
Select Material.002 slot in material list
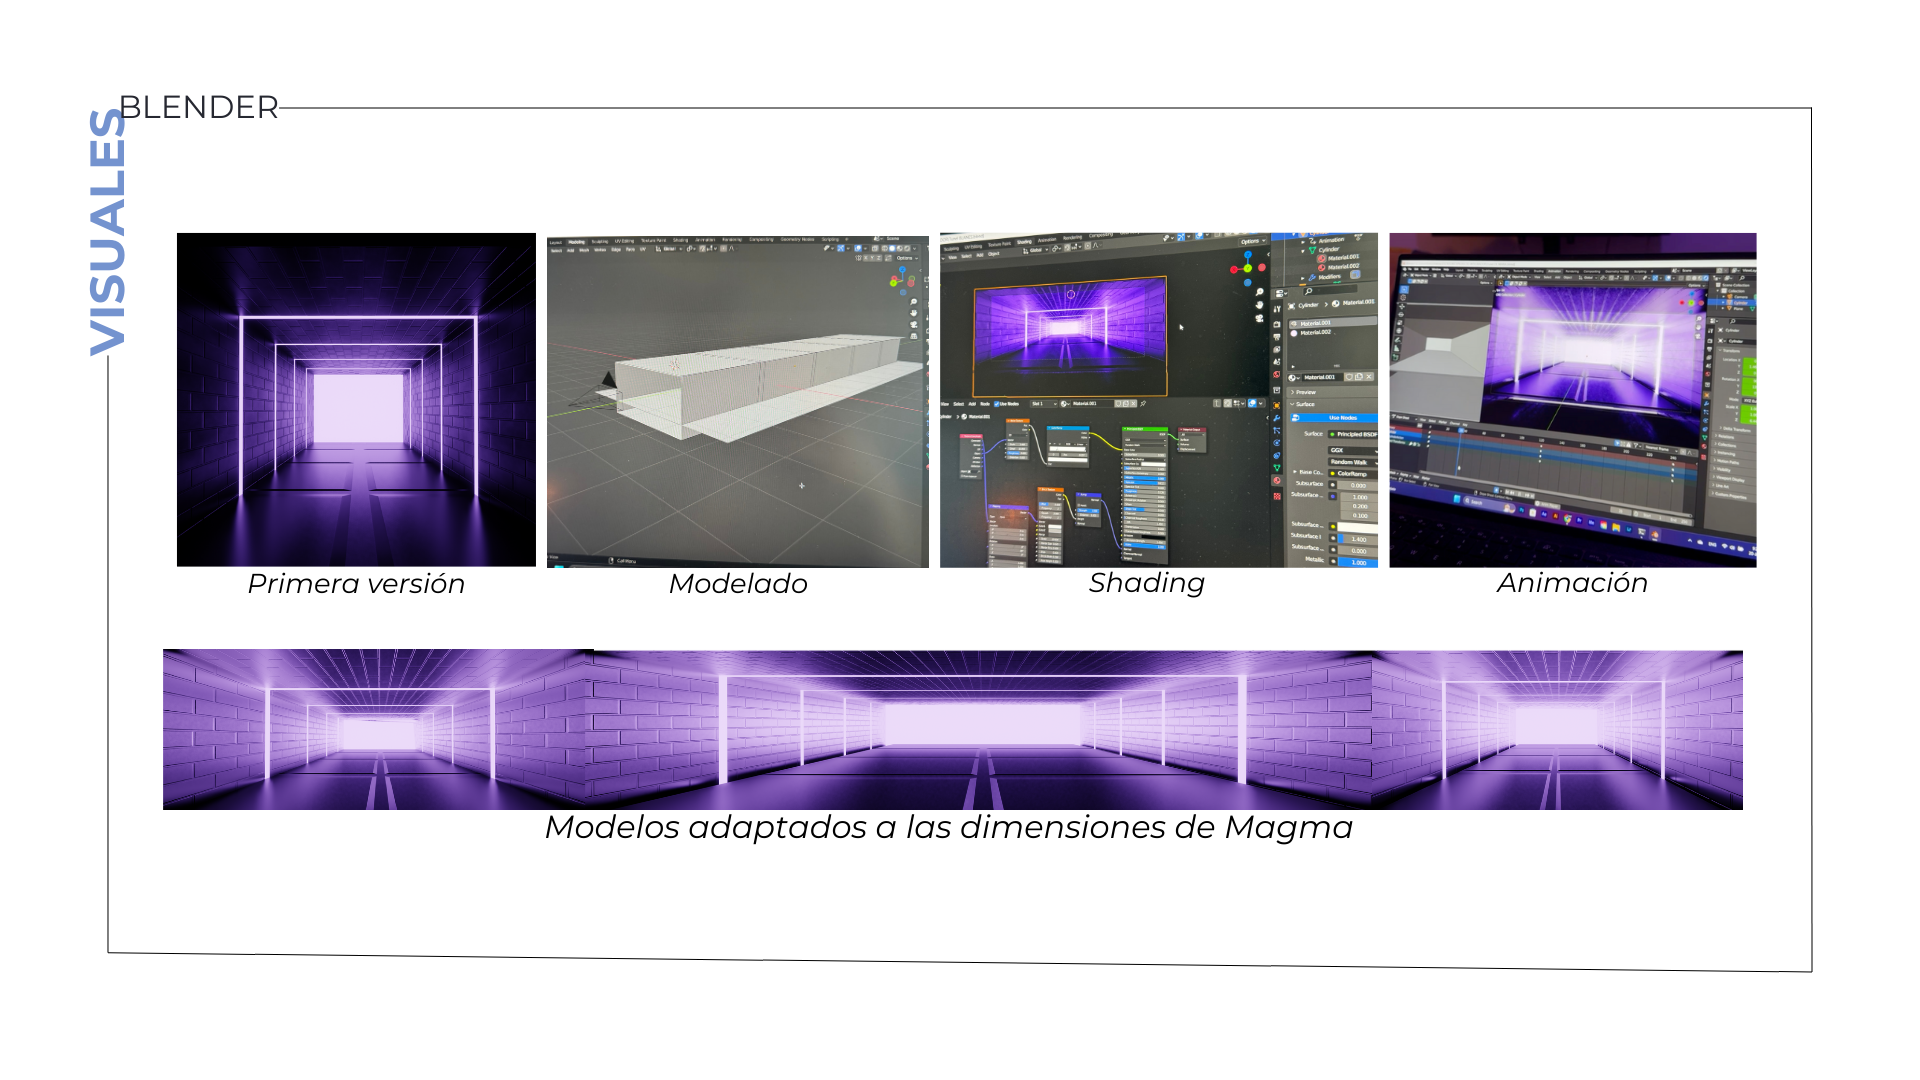tap(1315, 332)
